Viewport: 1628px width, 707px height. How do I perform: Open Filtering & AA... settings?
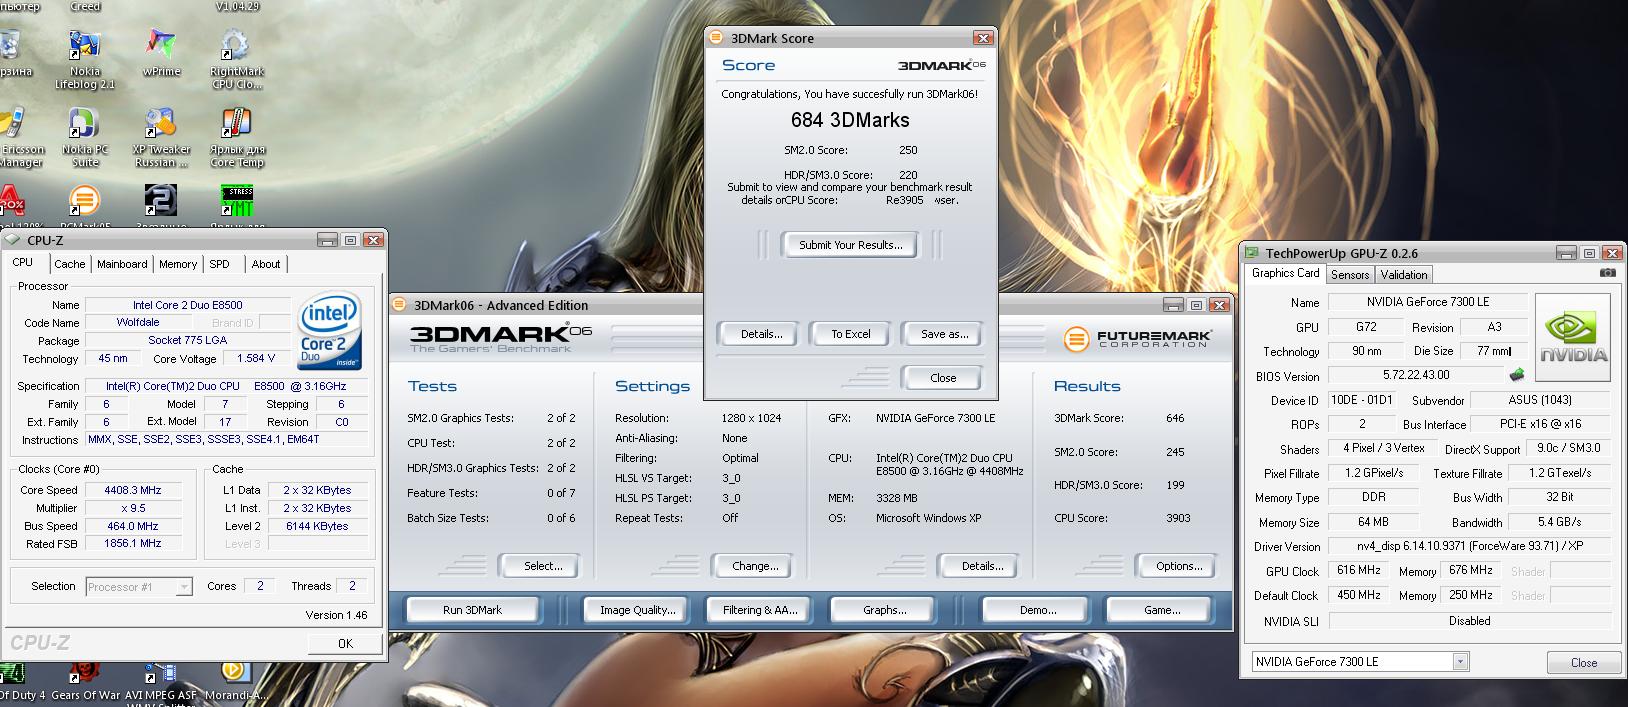coord(760,610)
